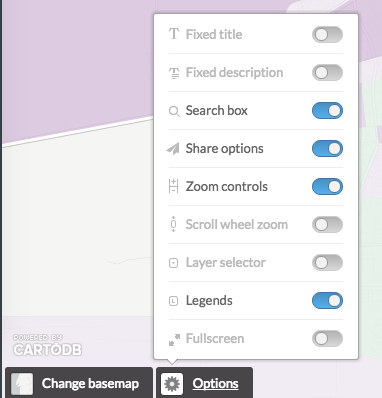The image size is (382, 398).
Task: Open the Change basemap menu
Action: tap(79, 383)
